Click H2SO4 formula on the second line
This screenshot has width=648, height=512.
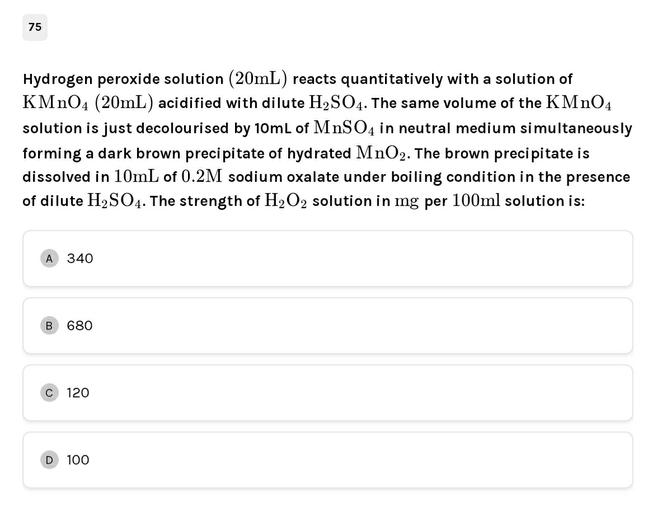click(x=338, y=103)
